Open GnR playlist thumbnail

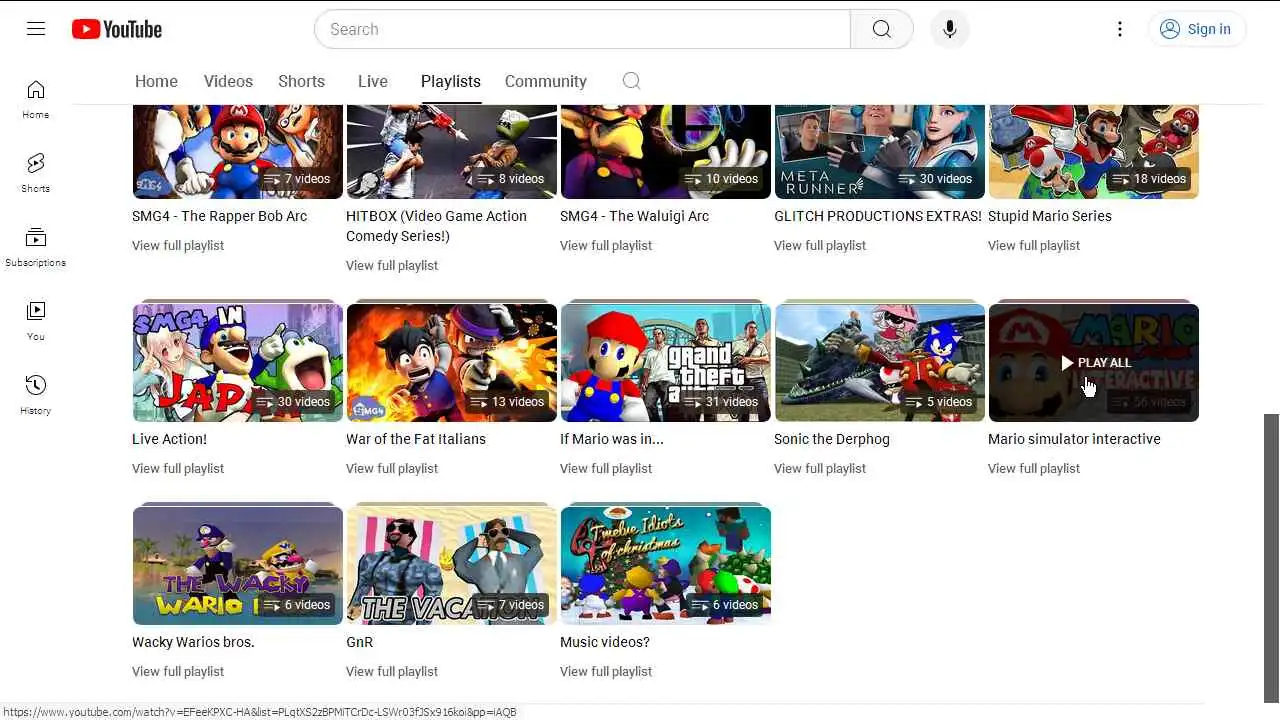coord(452,565)
